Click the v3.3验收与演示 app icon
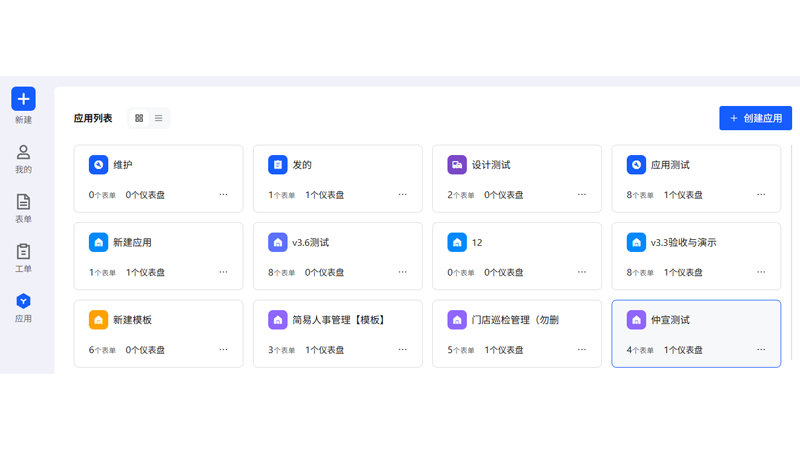Image resolution: width=800 pixels, height=450 pixels. click(636, 242)
